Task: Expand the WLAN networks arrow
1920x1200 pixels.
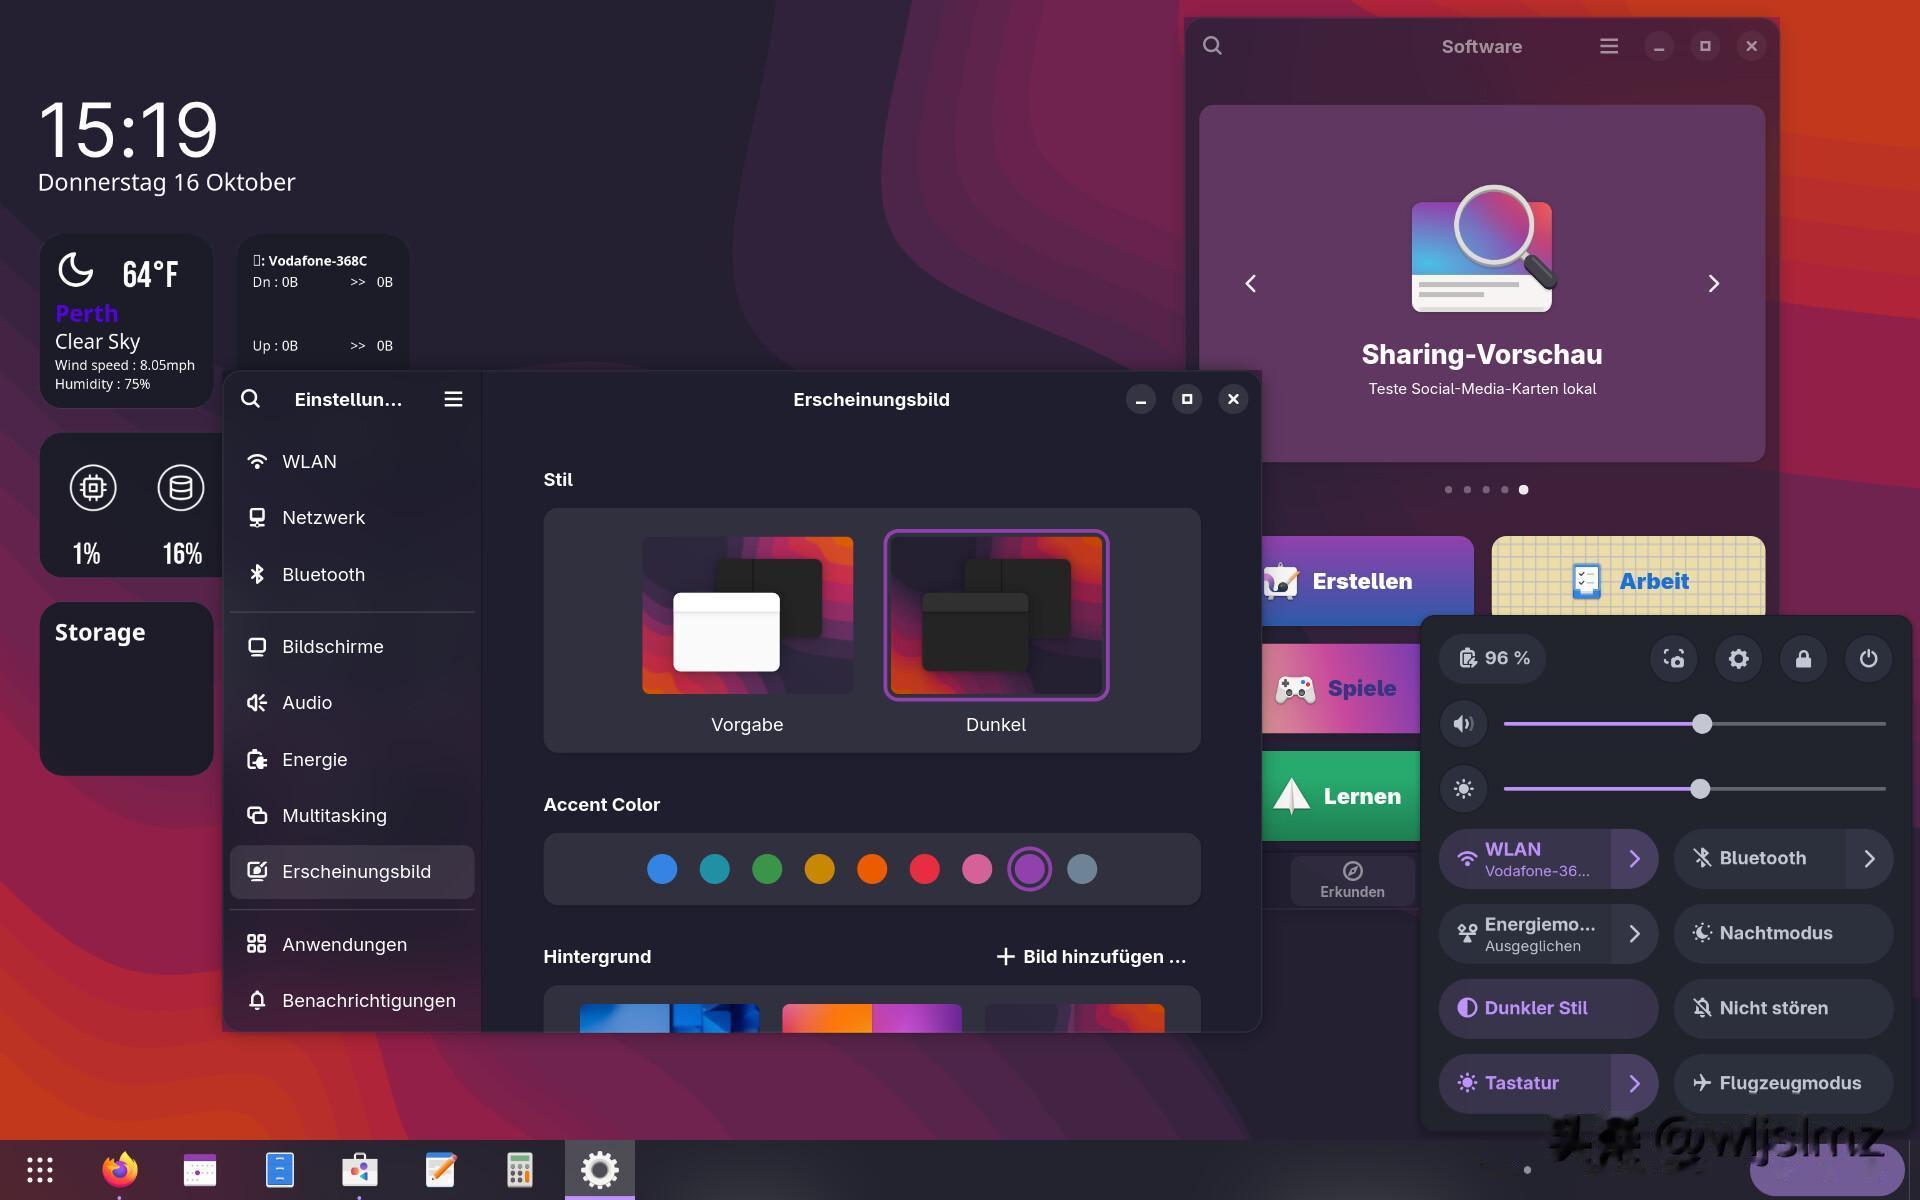Action: [1634, 858]
